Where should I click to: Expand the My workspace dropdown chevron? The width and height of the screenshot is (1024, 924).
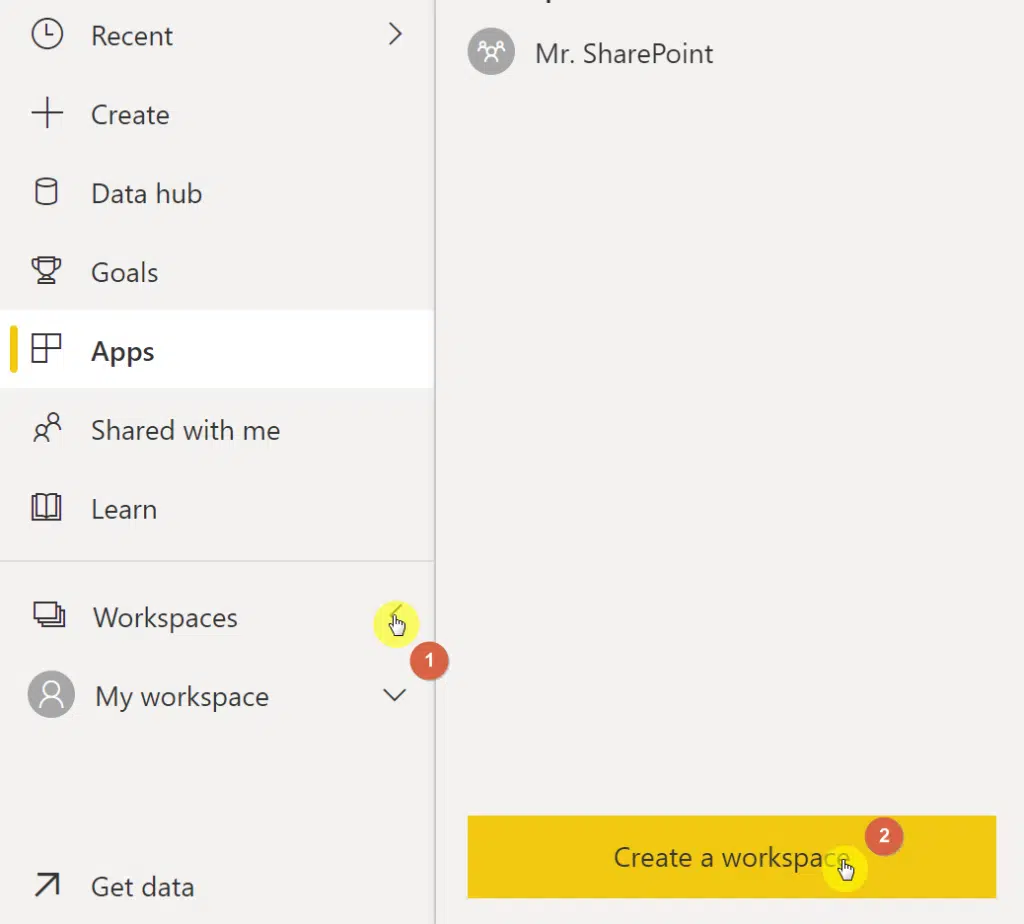[394, 695]
